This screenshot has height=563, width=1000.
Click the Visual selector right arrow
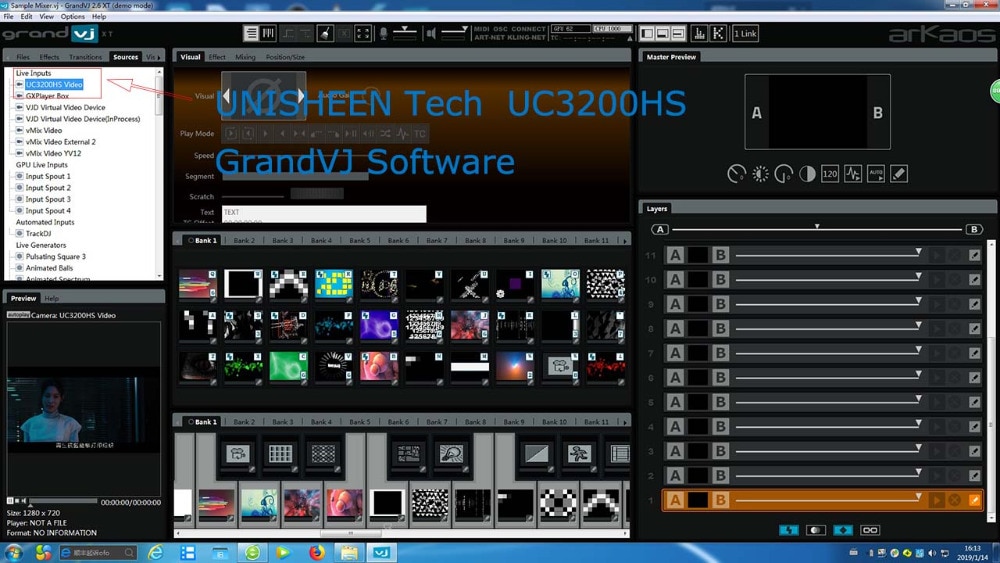point(300,96)
